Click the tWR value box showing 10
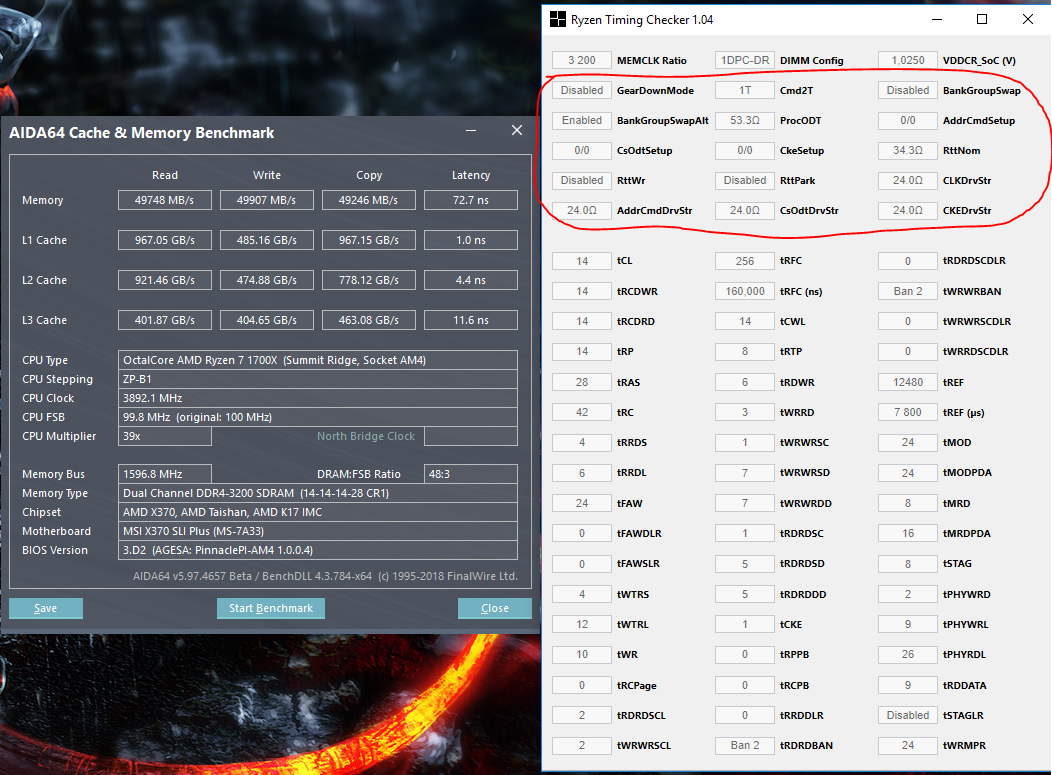The width and height of the screenshot is (1052, 775). pyautogui.click(x=582, y=655)
